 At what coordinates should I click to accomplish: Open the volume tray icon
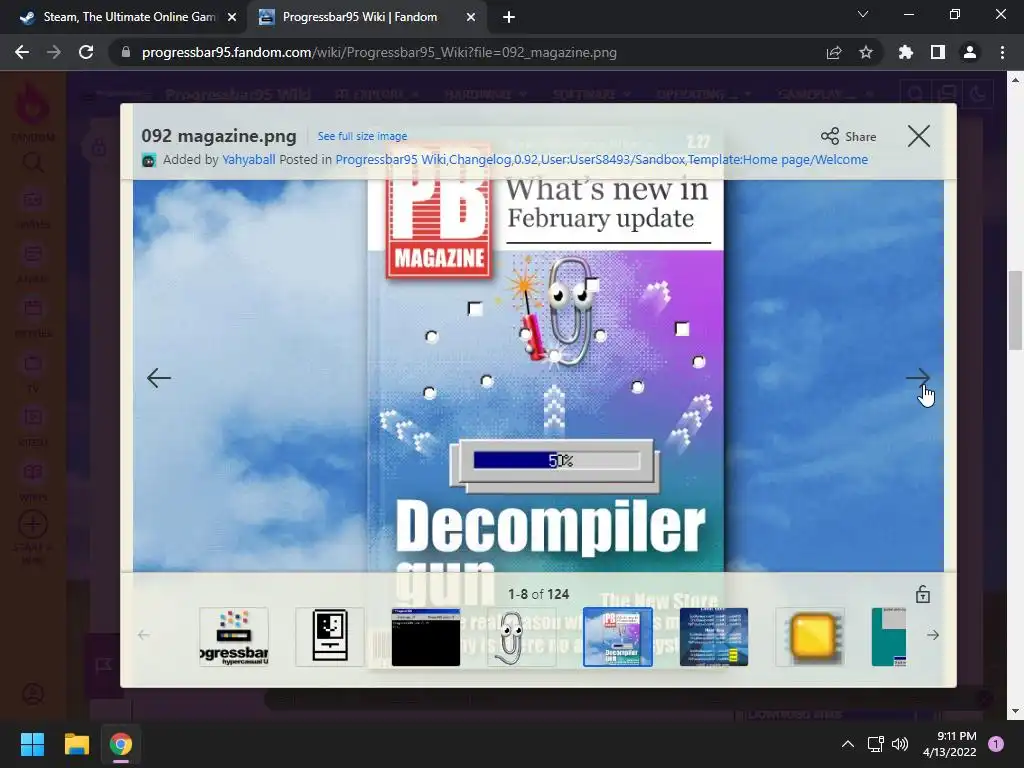pyautogui.click(x=900, y=744)
